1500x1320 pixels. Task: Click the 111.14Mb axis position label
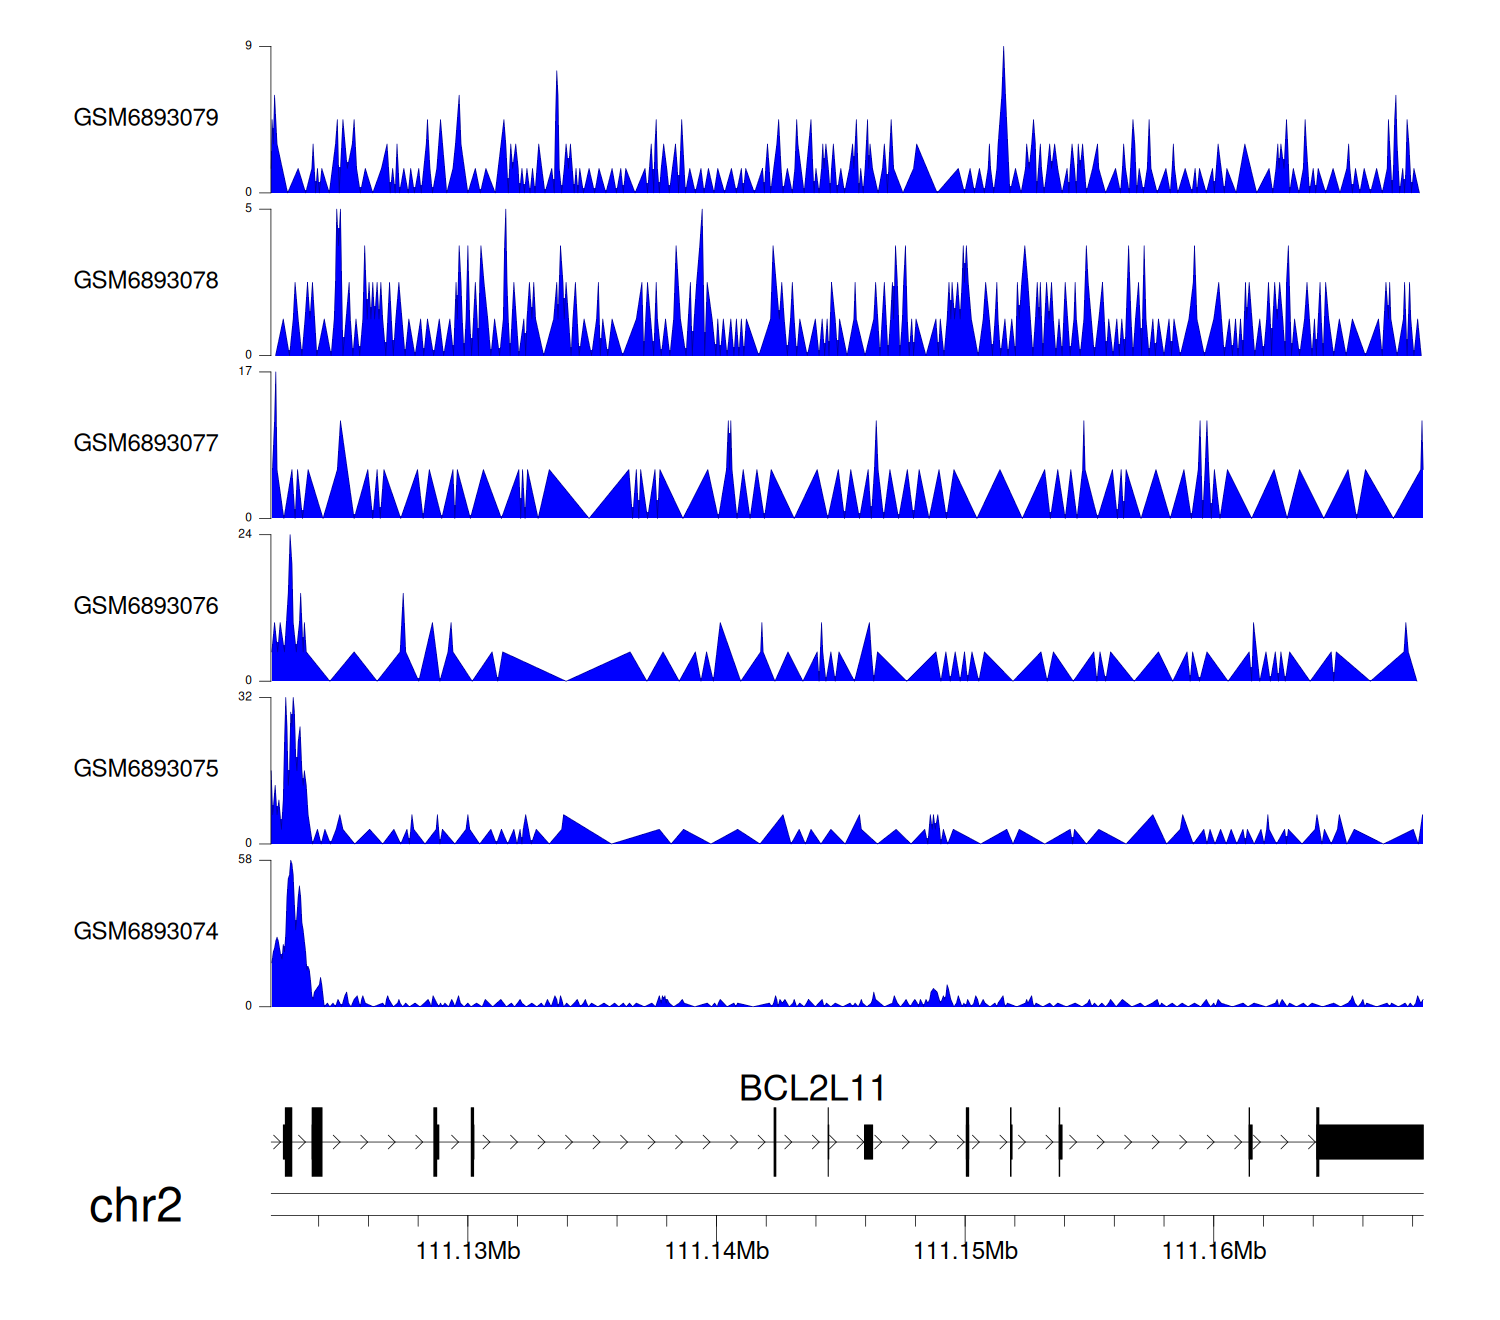(716, 1251)
